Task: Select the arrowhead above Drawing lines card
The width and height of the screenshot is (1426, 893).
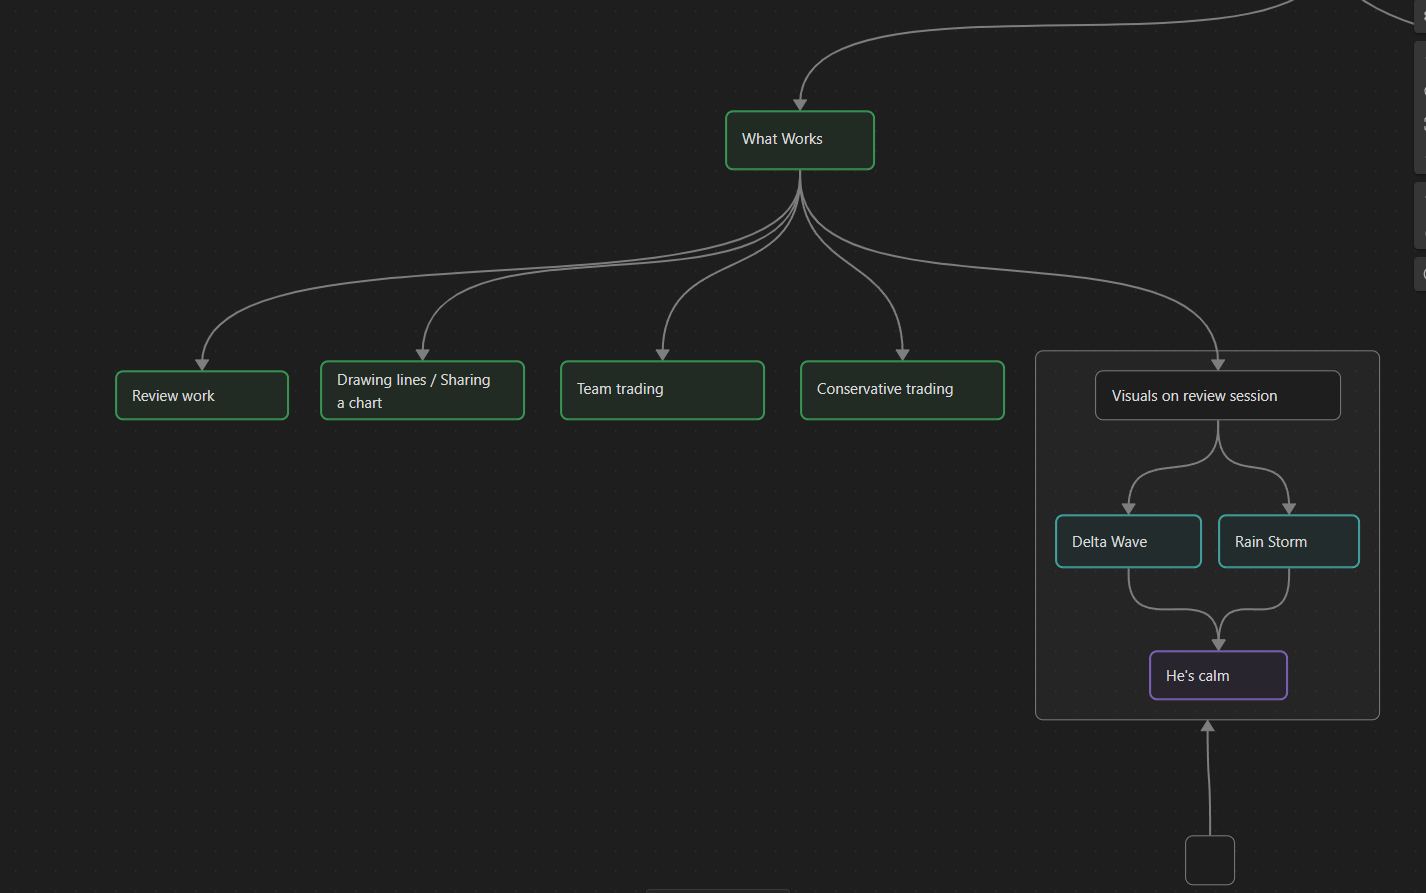Action: 422,354
